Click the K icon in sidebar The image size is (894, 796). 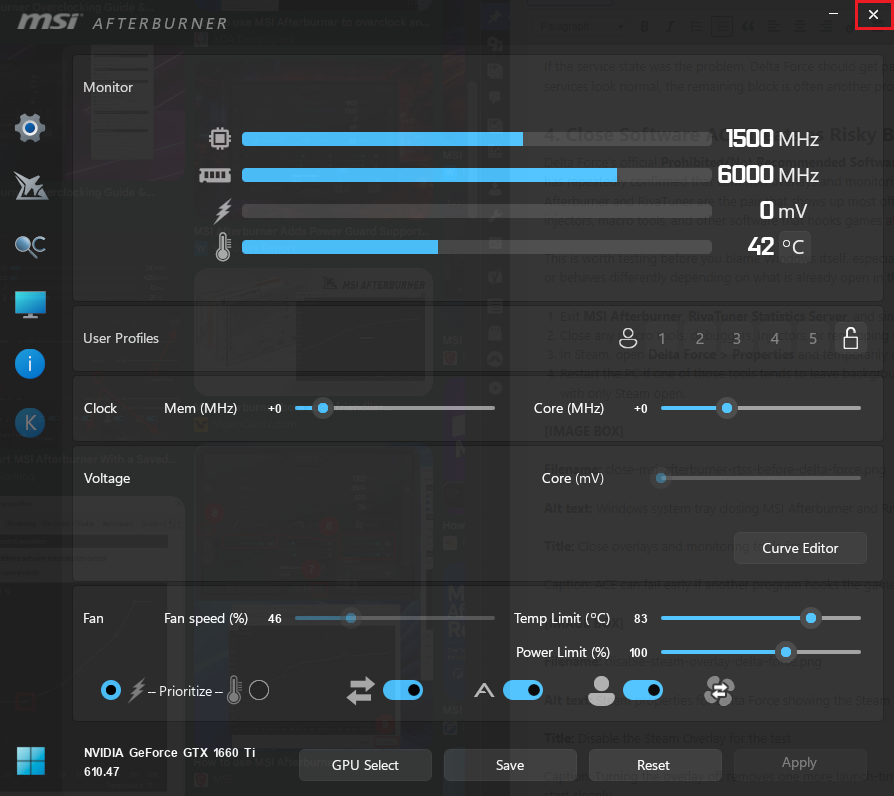coord(30,423)
